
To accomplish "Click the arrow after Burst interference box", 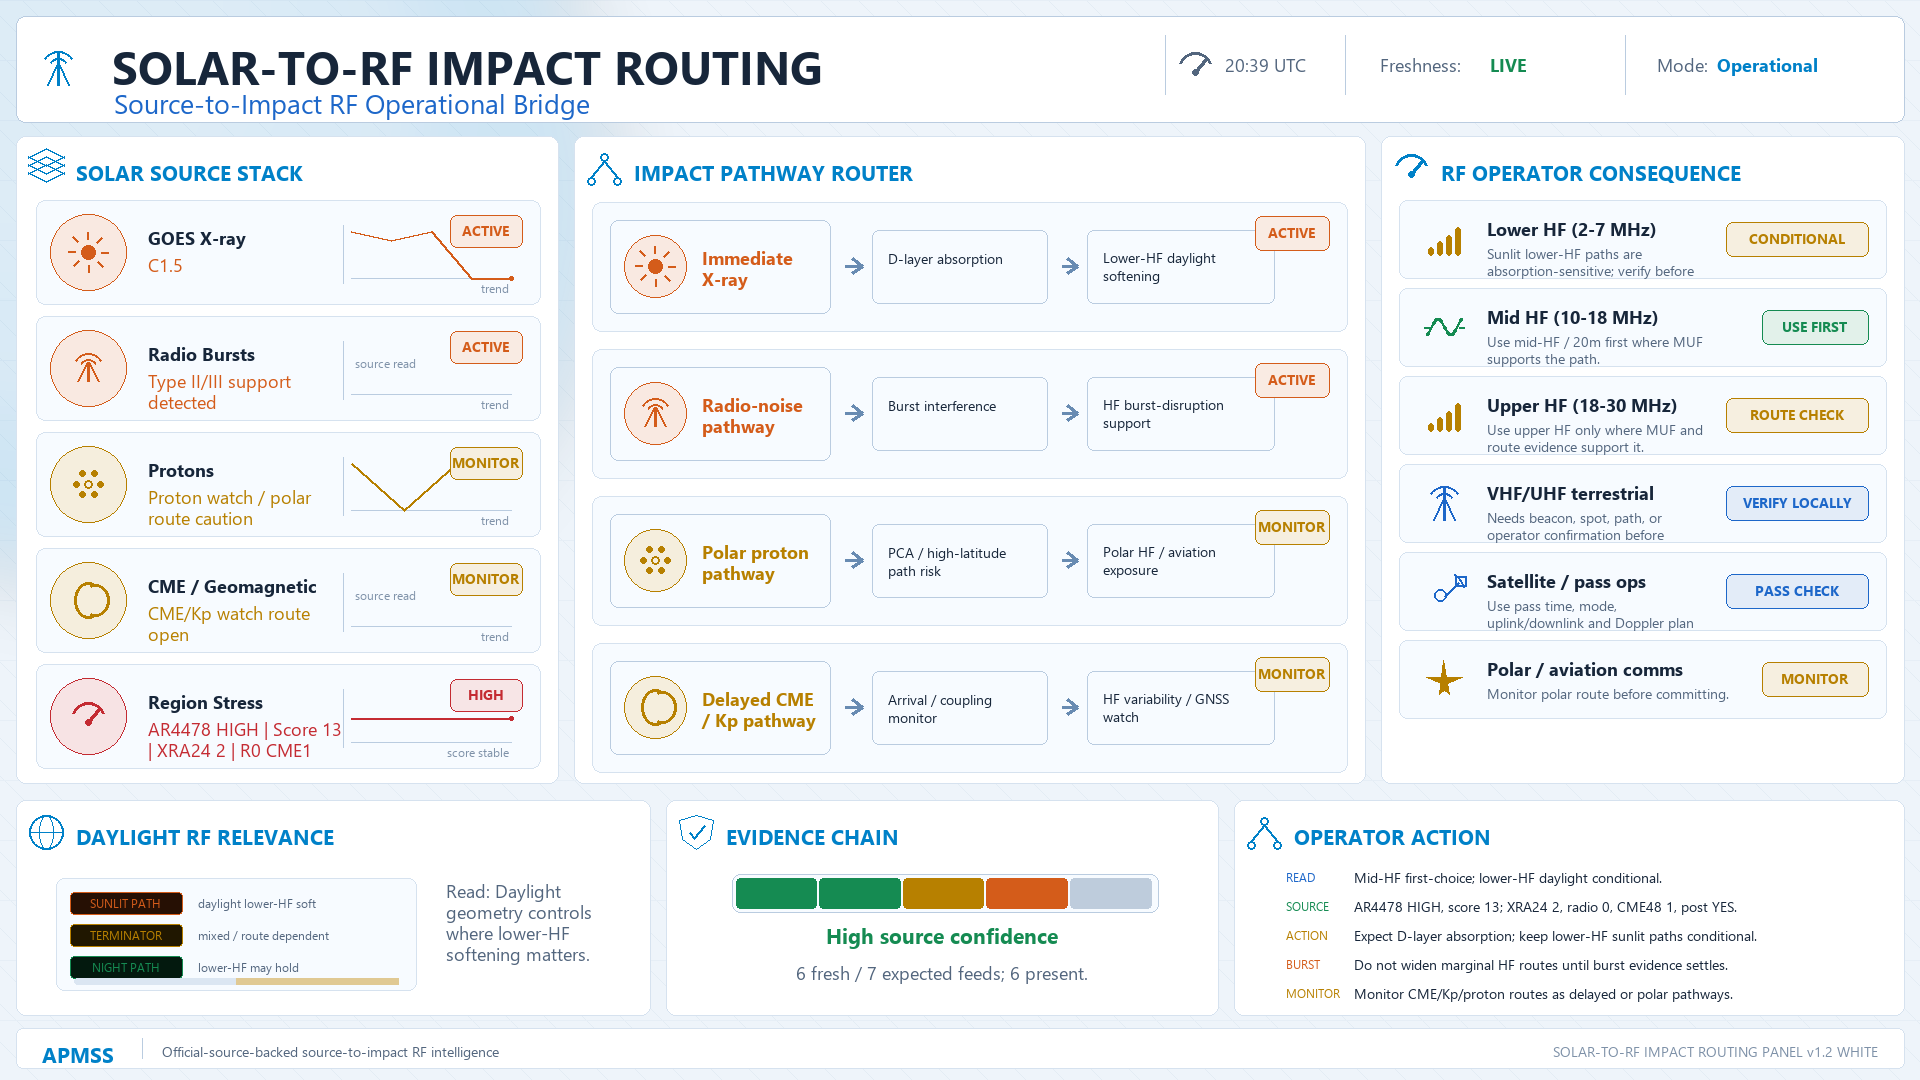I will click(x=1070, y=413).
